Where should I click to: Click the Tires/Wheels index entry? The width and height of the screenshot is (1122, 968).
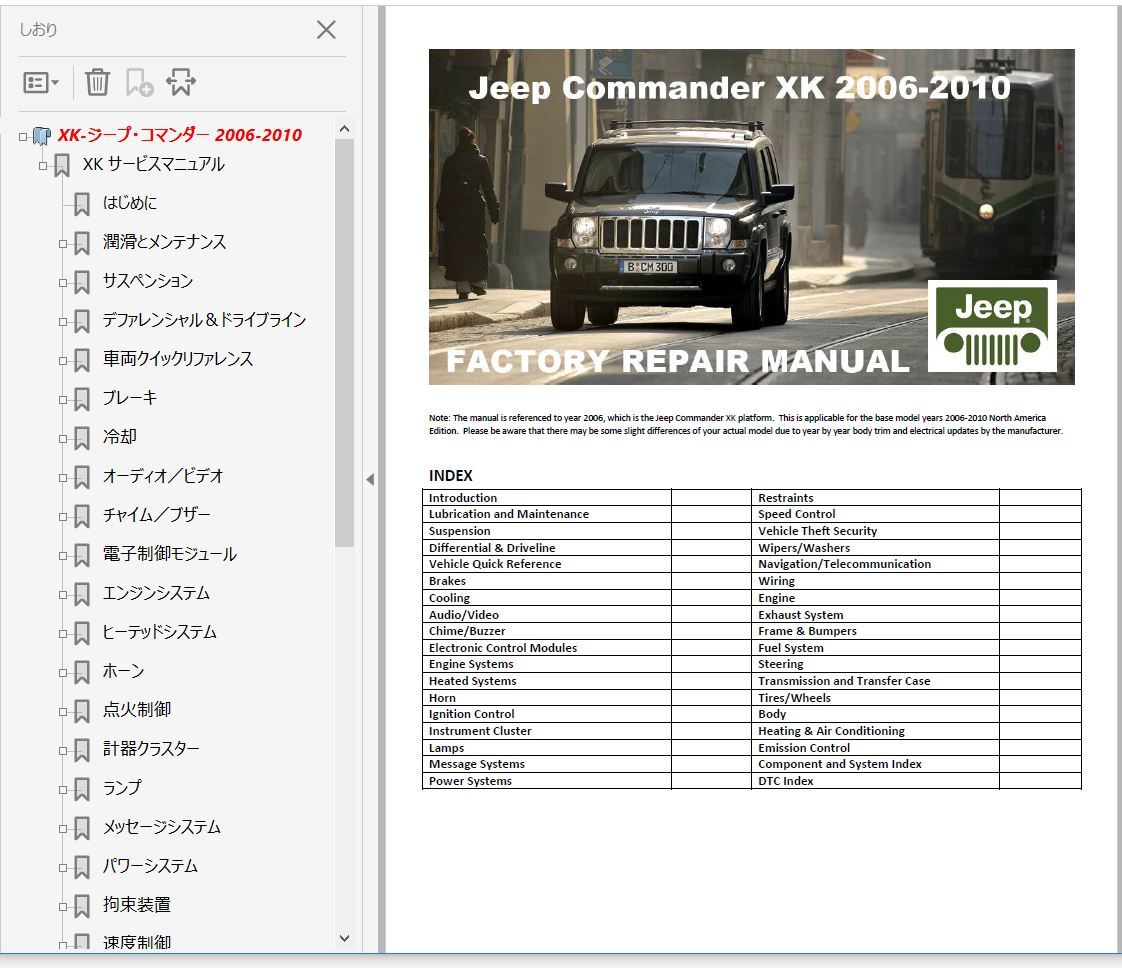coord(794,698)
